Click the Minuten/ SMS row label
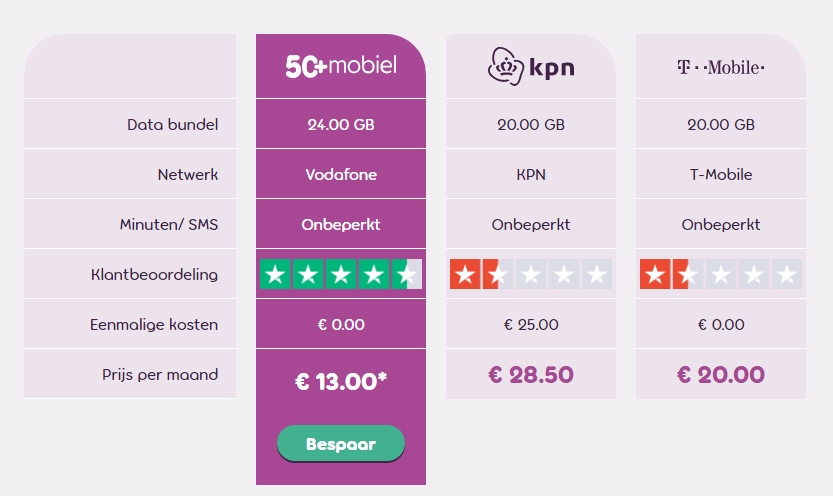This screenshot has height=496, width=833. click(168, 225)
